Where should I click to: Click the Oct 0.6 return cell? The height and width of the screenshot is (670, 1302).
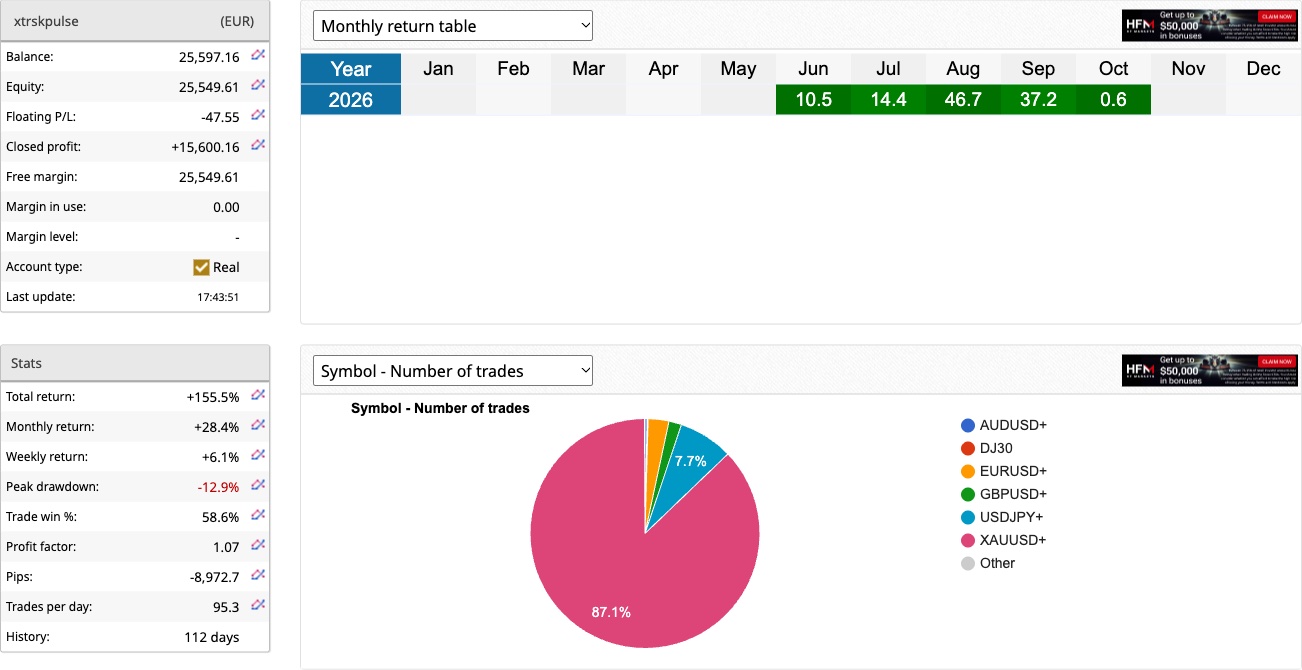point(1113,100)
